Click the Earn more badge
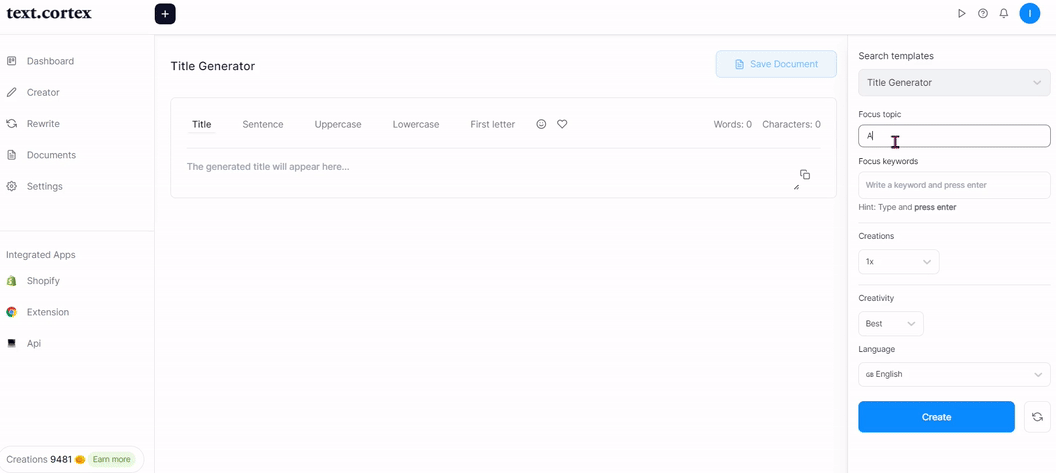Viewport: 1056px width, 473px height. [x=111, y=460]
